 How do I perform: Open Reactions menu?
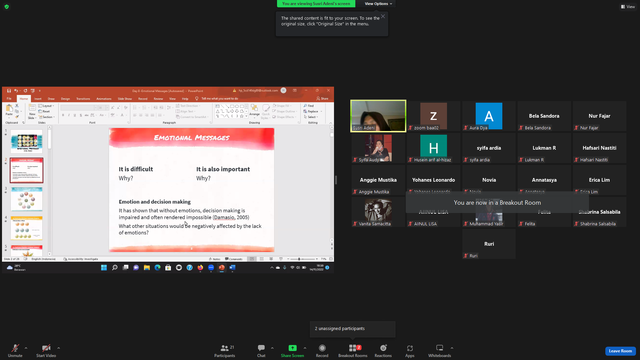383,351
